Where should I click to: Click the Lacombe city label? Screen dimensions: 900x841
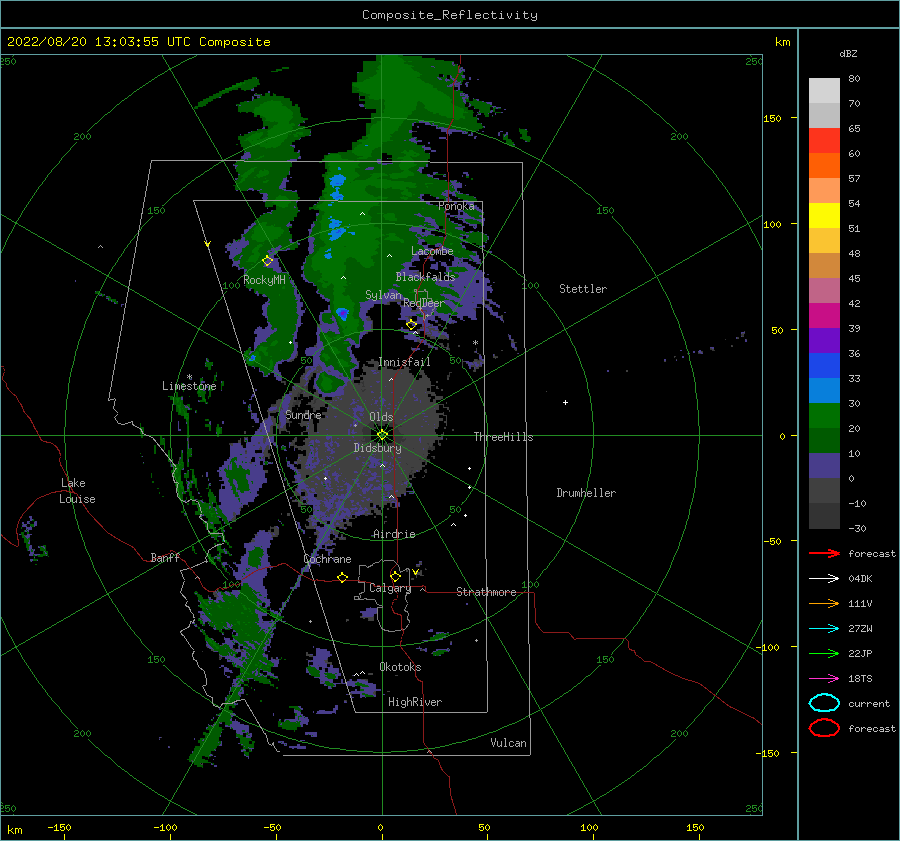(432, 251)
